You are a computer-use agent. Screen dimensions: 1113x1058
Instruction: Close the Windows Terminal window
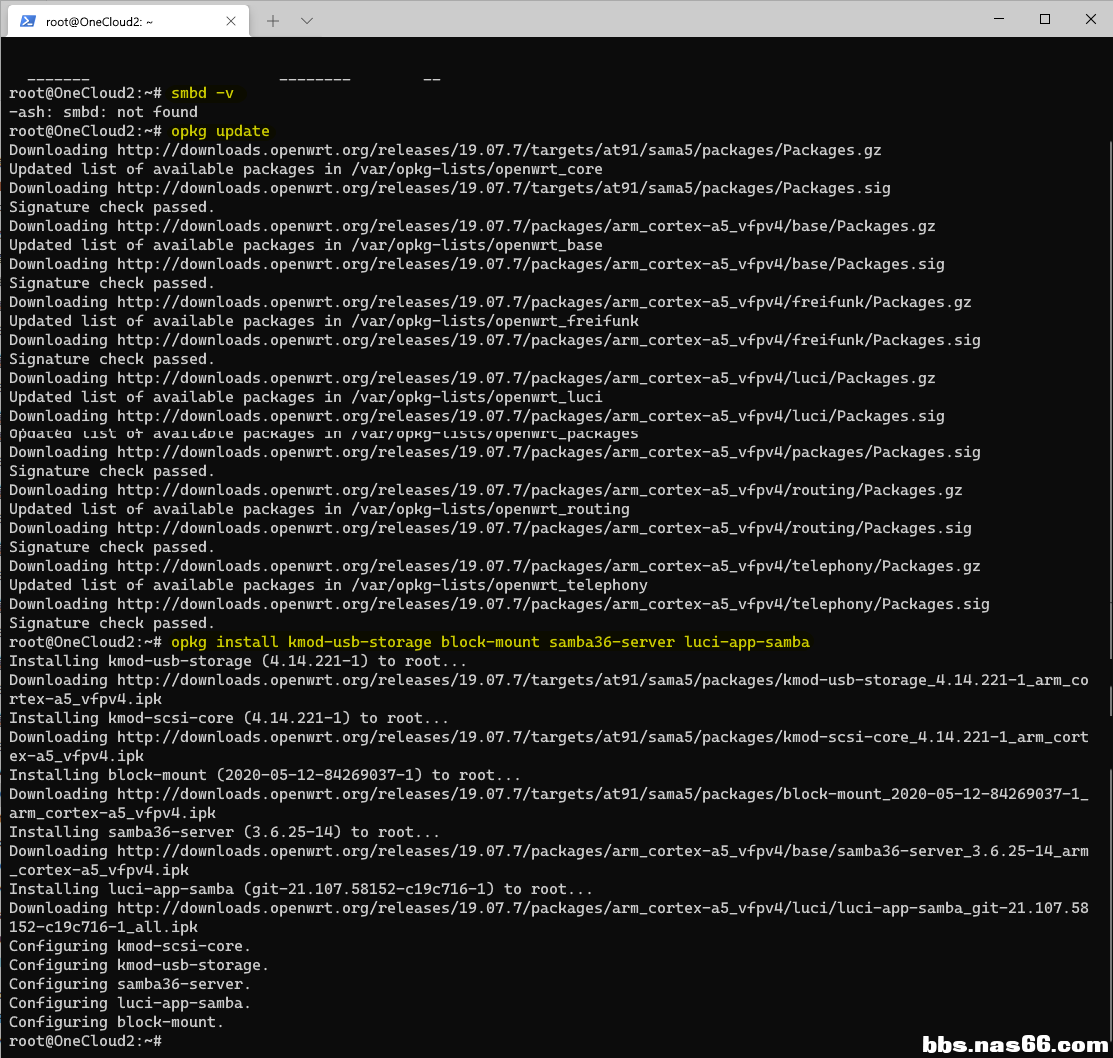tap(1090, 19)
